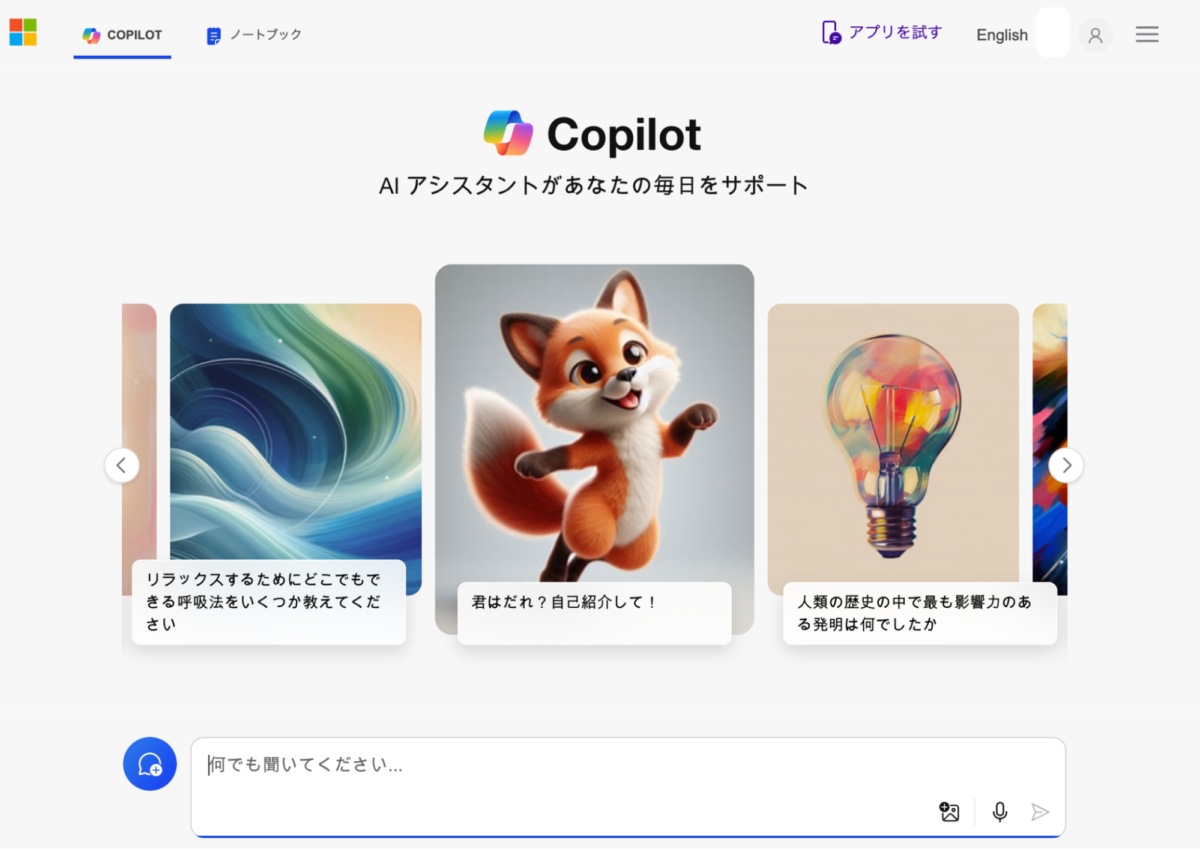Open the ノートブック tab
Image resolution: width=1200 pixels, height=849 pixels.
[253, 35]
